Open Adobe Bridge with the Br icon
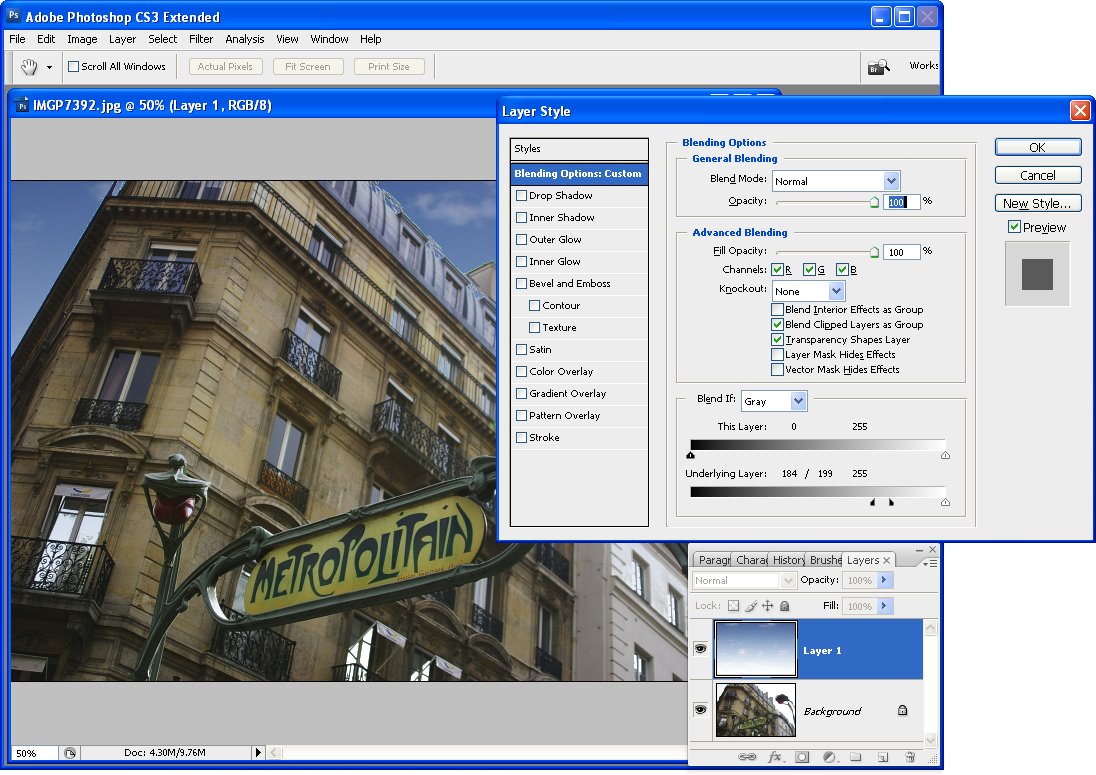This screenshot has height=775, width=1096. (x=878, y=67)
